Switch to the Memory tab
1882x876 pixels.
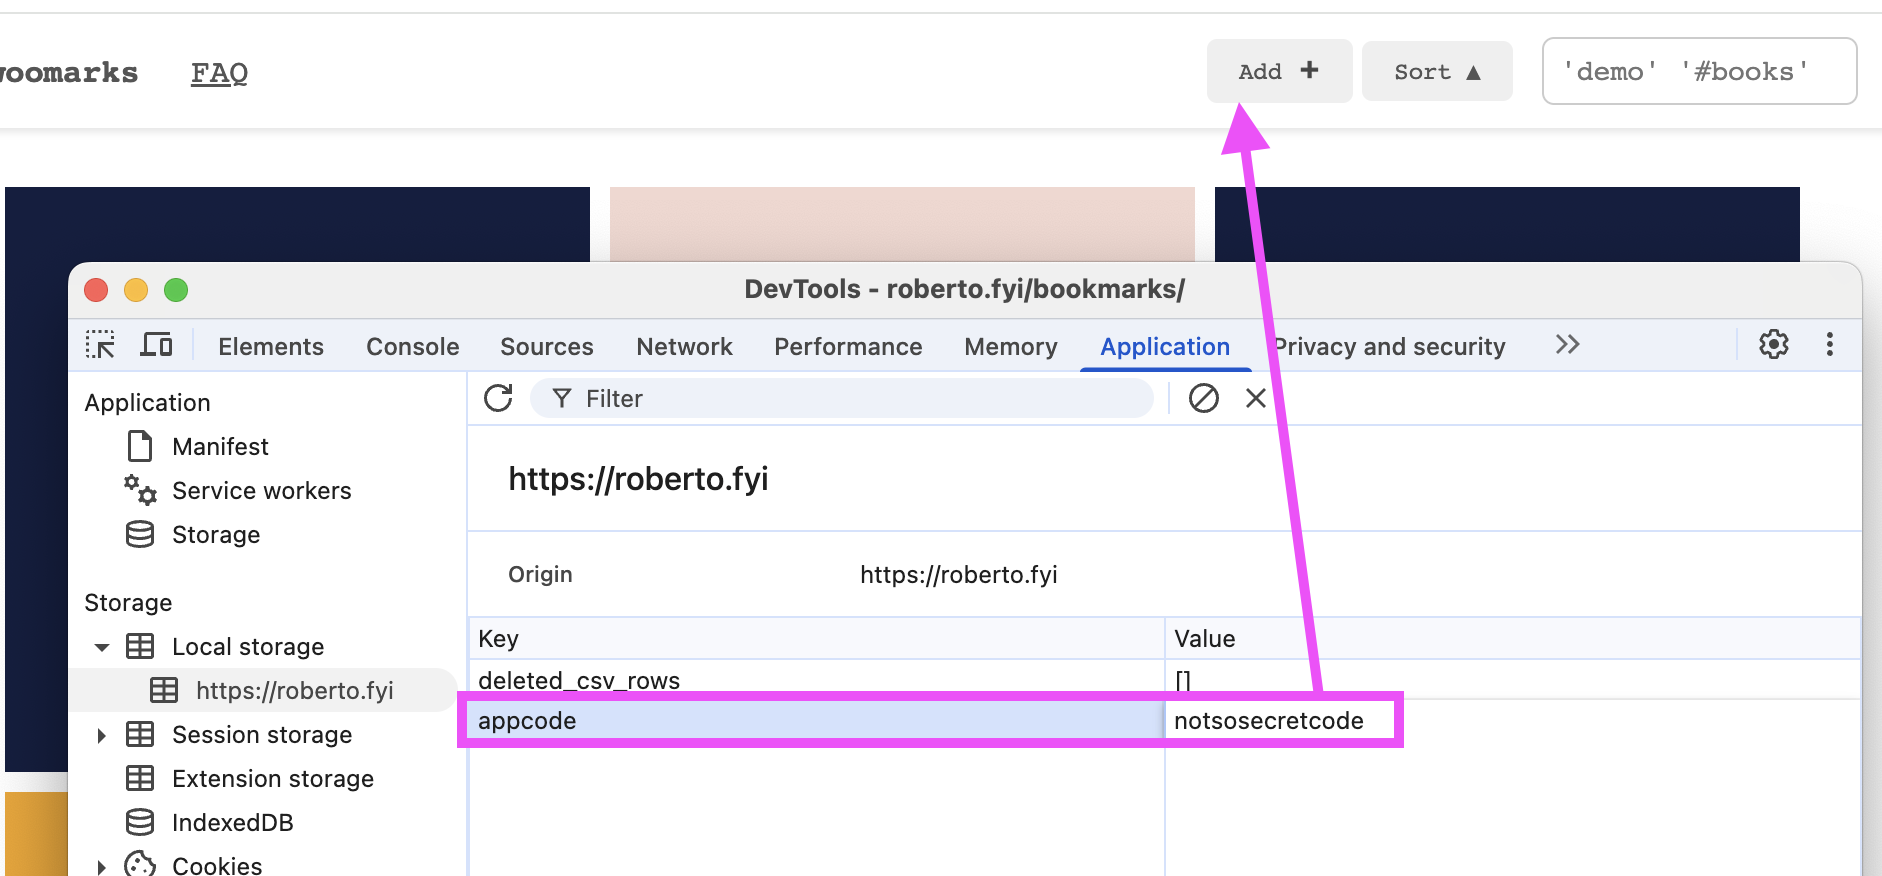coord(1011,347)
